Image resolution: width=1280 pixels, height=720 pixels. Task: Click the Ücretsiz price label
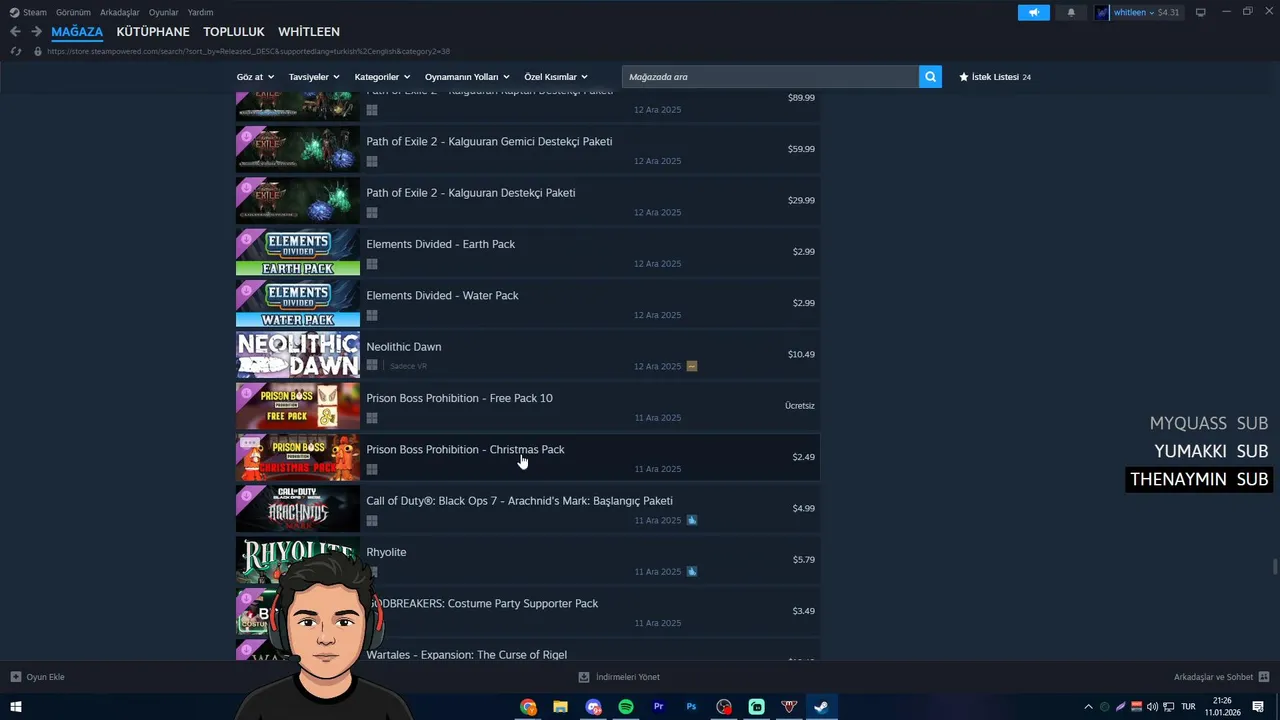[800, 406]
